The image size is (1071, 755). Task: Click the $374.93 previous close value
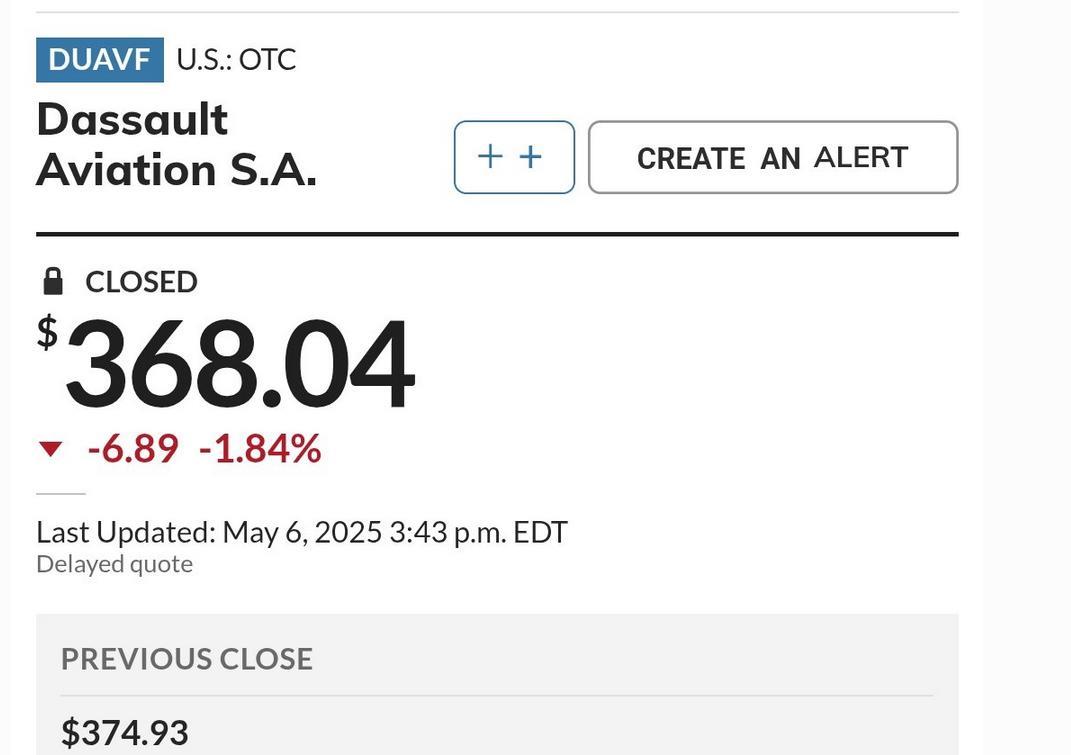125,732
